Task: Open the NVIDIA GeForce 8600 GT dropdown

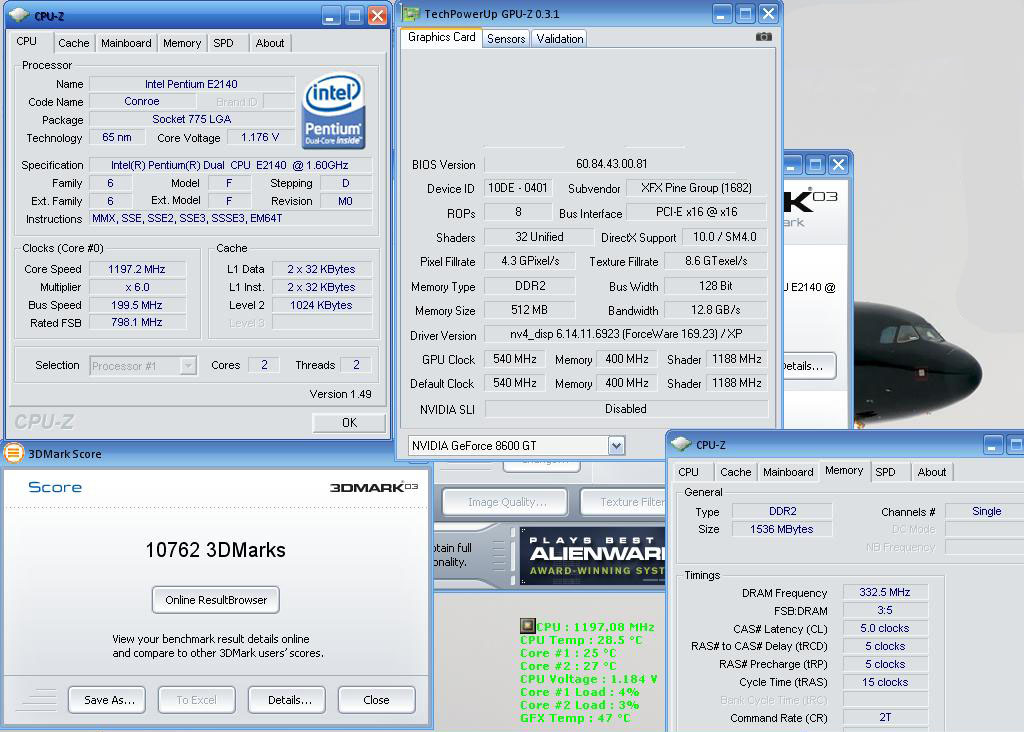Action: click(x=616, y=445)
